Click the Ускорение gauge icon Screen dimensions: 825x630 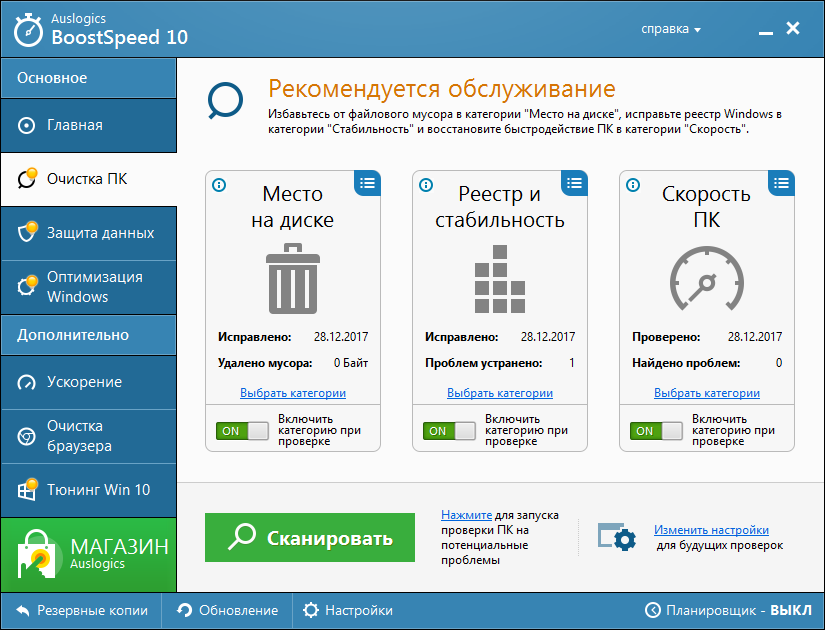pyautogui.click(x=26, y=382)
